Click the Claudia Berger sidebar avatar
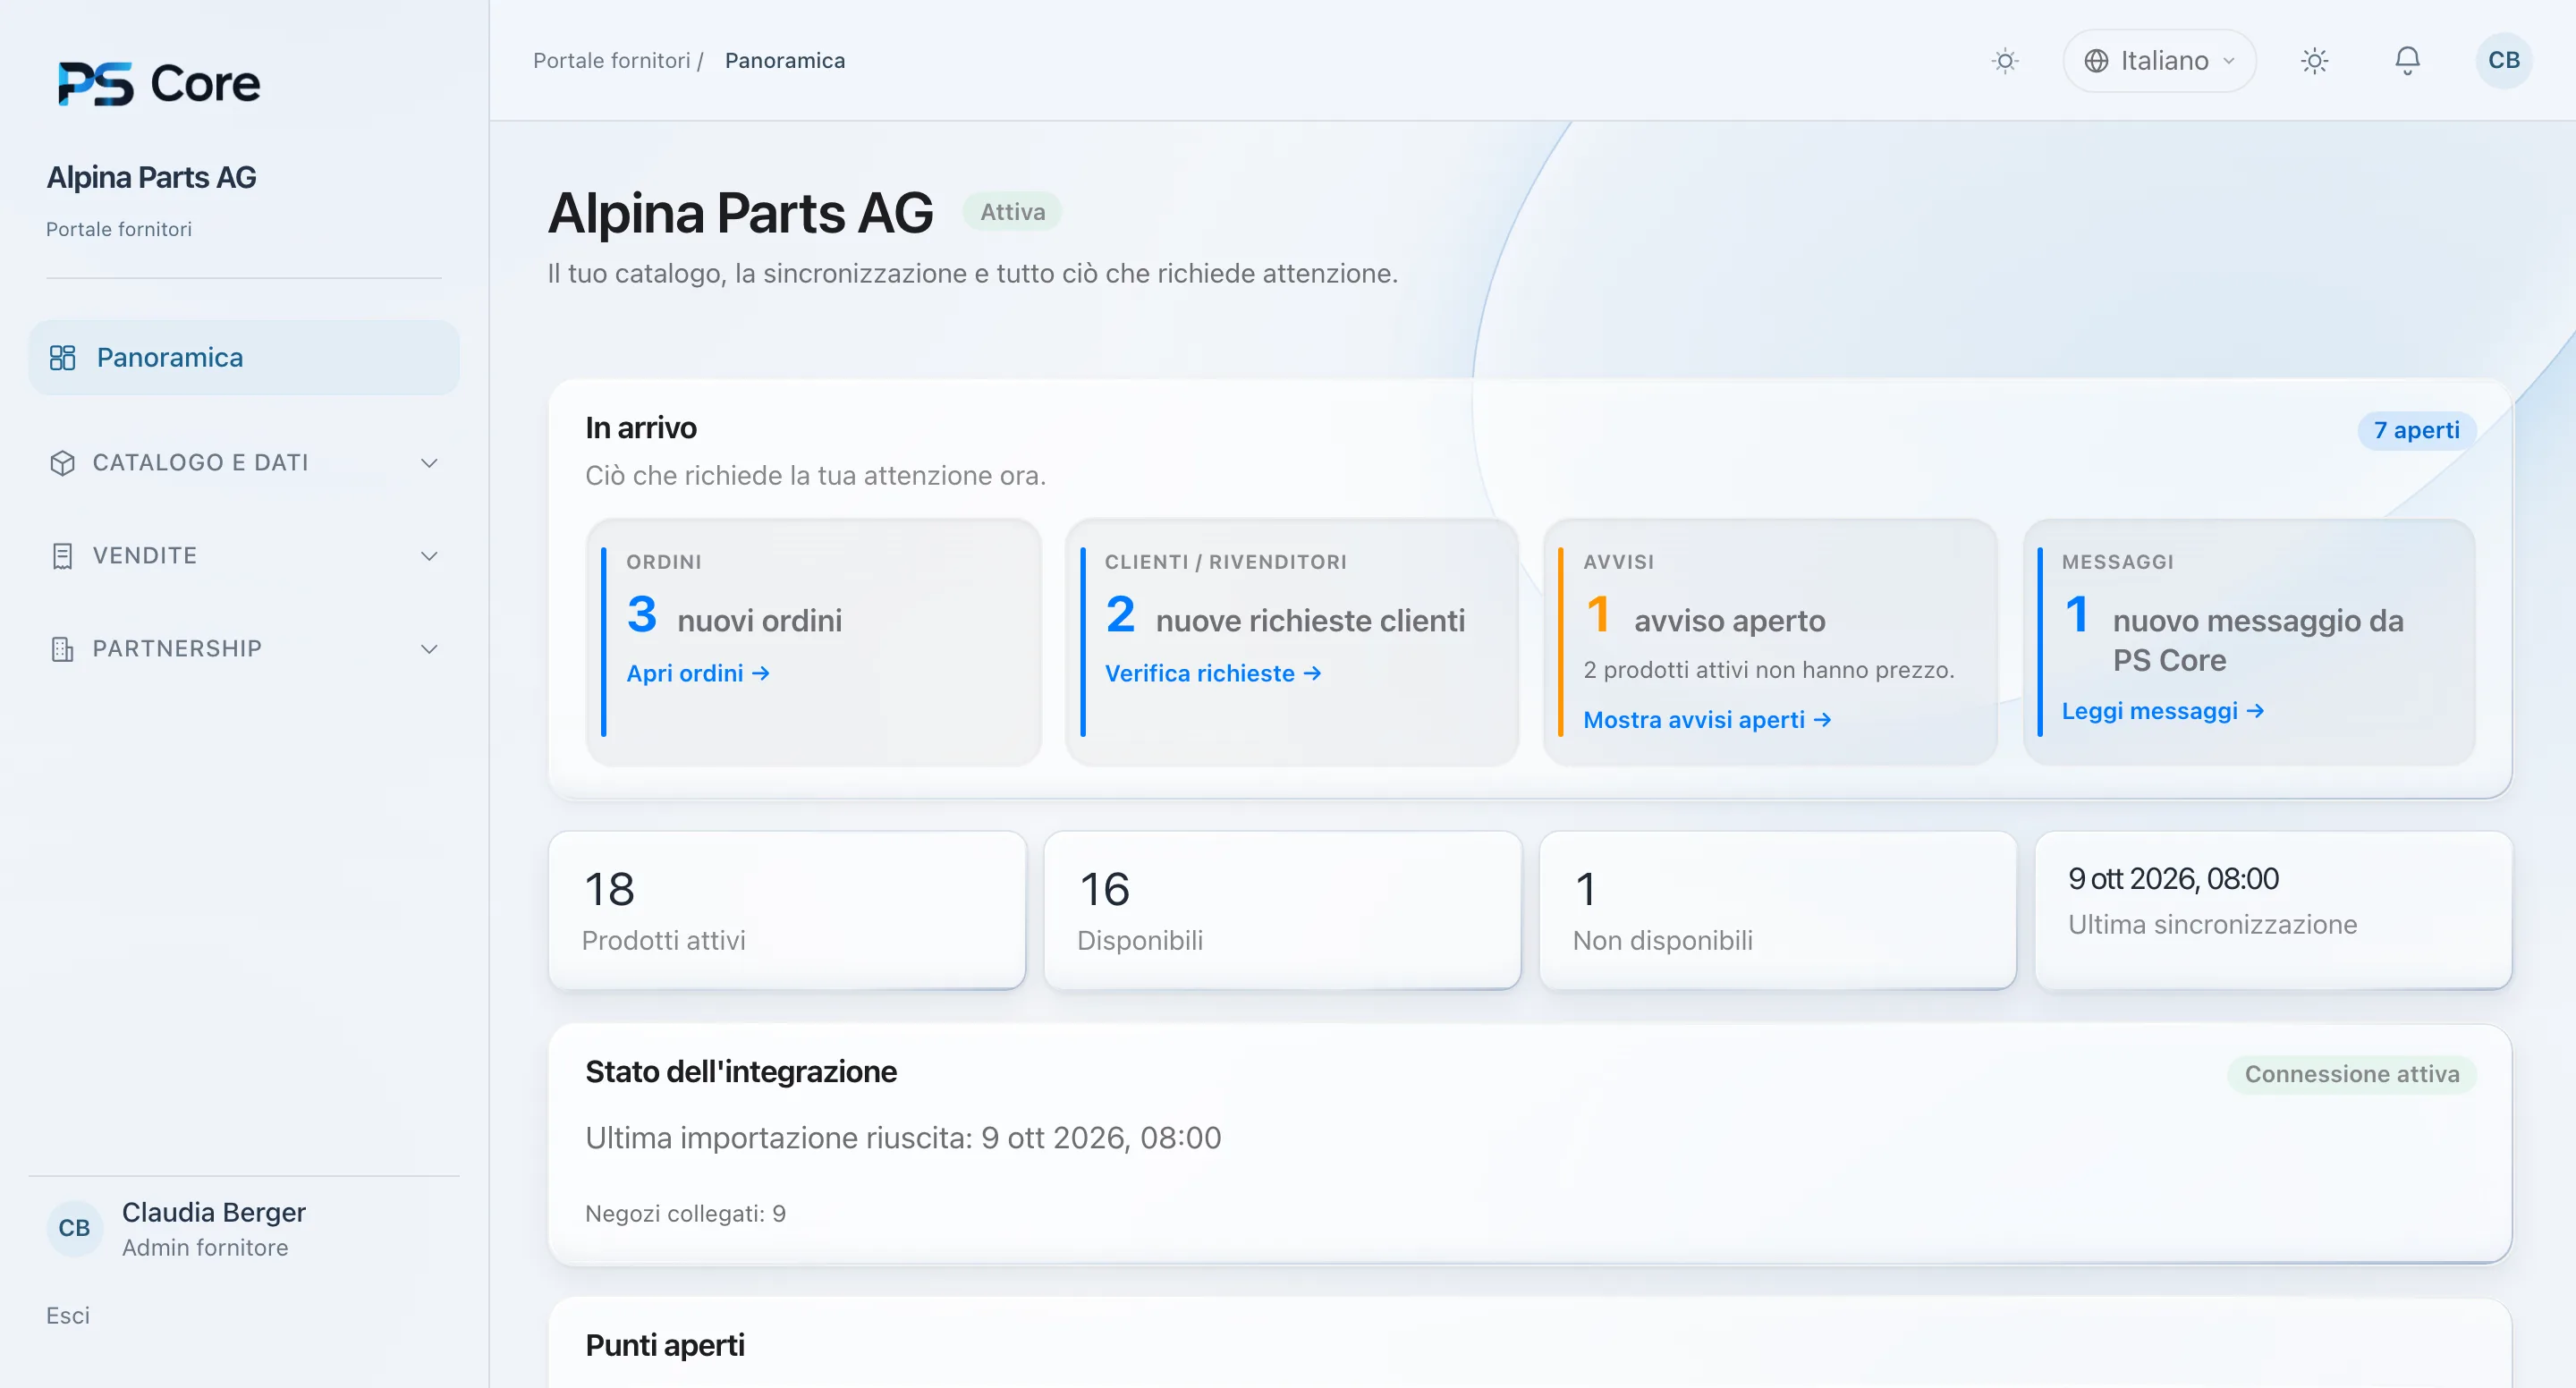Screen dimensions: 2576x1388 (x=74, y=1228)
